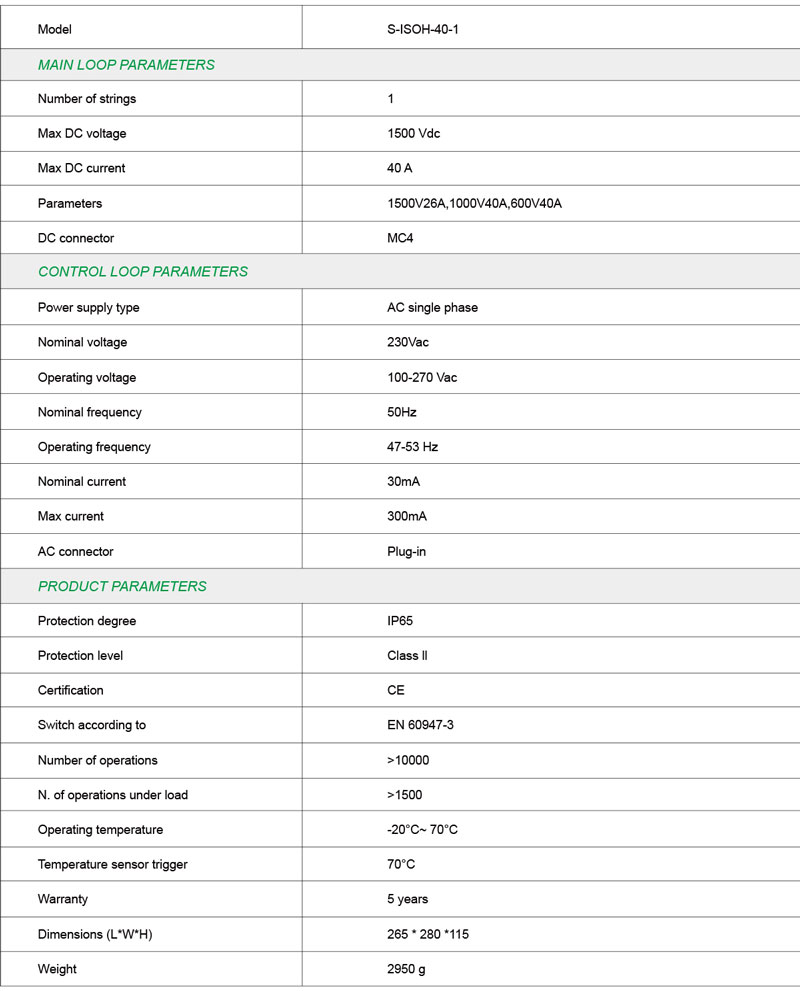800x991 pixels.
Task: Click the IP65 protection degree value
Action: (399, 621)
